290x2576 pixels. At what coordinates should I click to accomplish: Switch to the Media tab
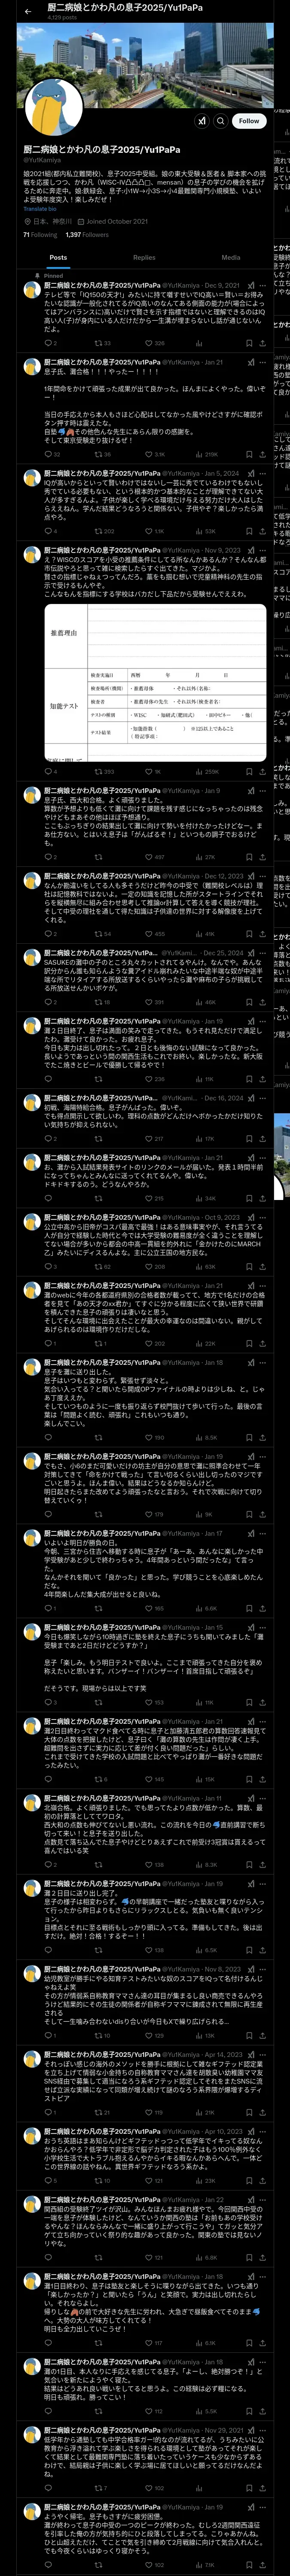tap(231, 257)
